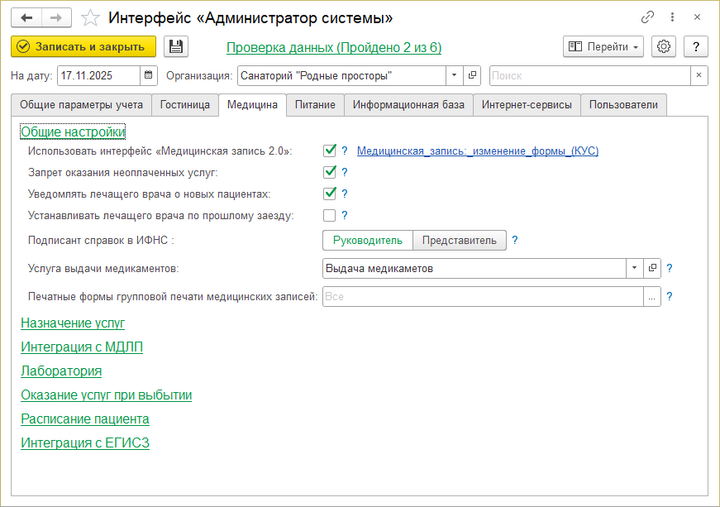Expand the Организация dropdown list
The width and height of the screenshot is (720, 507).
tap(454, 75)
